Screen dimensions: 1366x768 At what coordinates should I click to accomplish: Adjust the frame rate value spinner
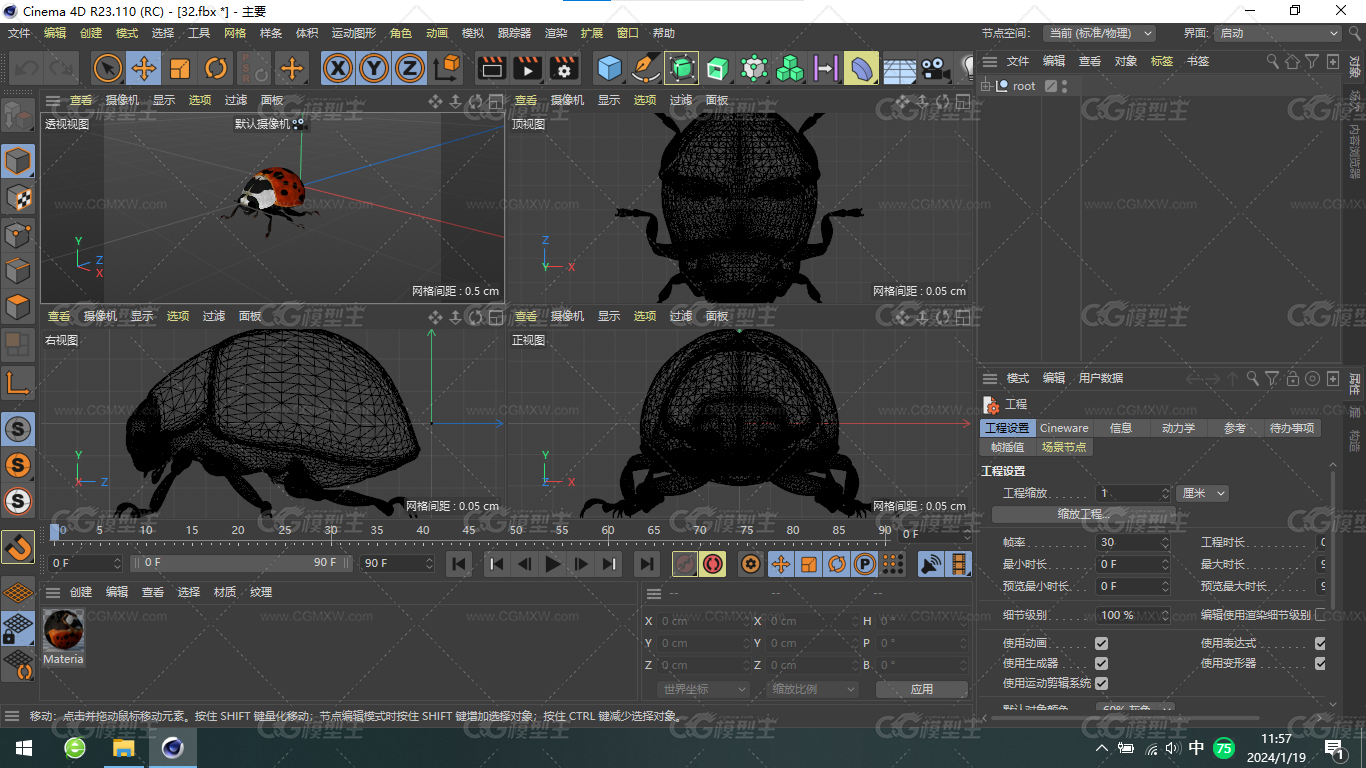[x=1165, y=542]
